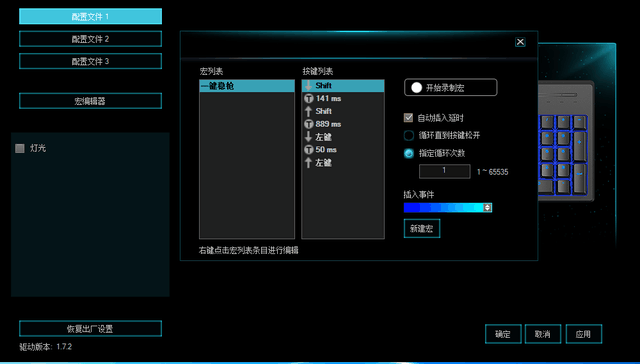Screen dimensions: 640x364
Task: Select the Shift key-up arrow icon
Action: coord(309,111)
